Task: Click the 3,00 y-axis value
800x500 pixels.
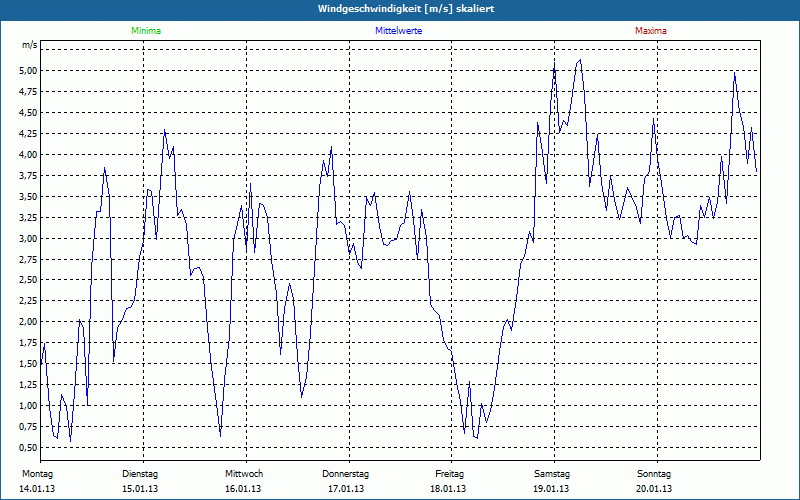Action: click(29, 238)
